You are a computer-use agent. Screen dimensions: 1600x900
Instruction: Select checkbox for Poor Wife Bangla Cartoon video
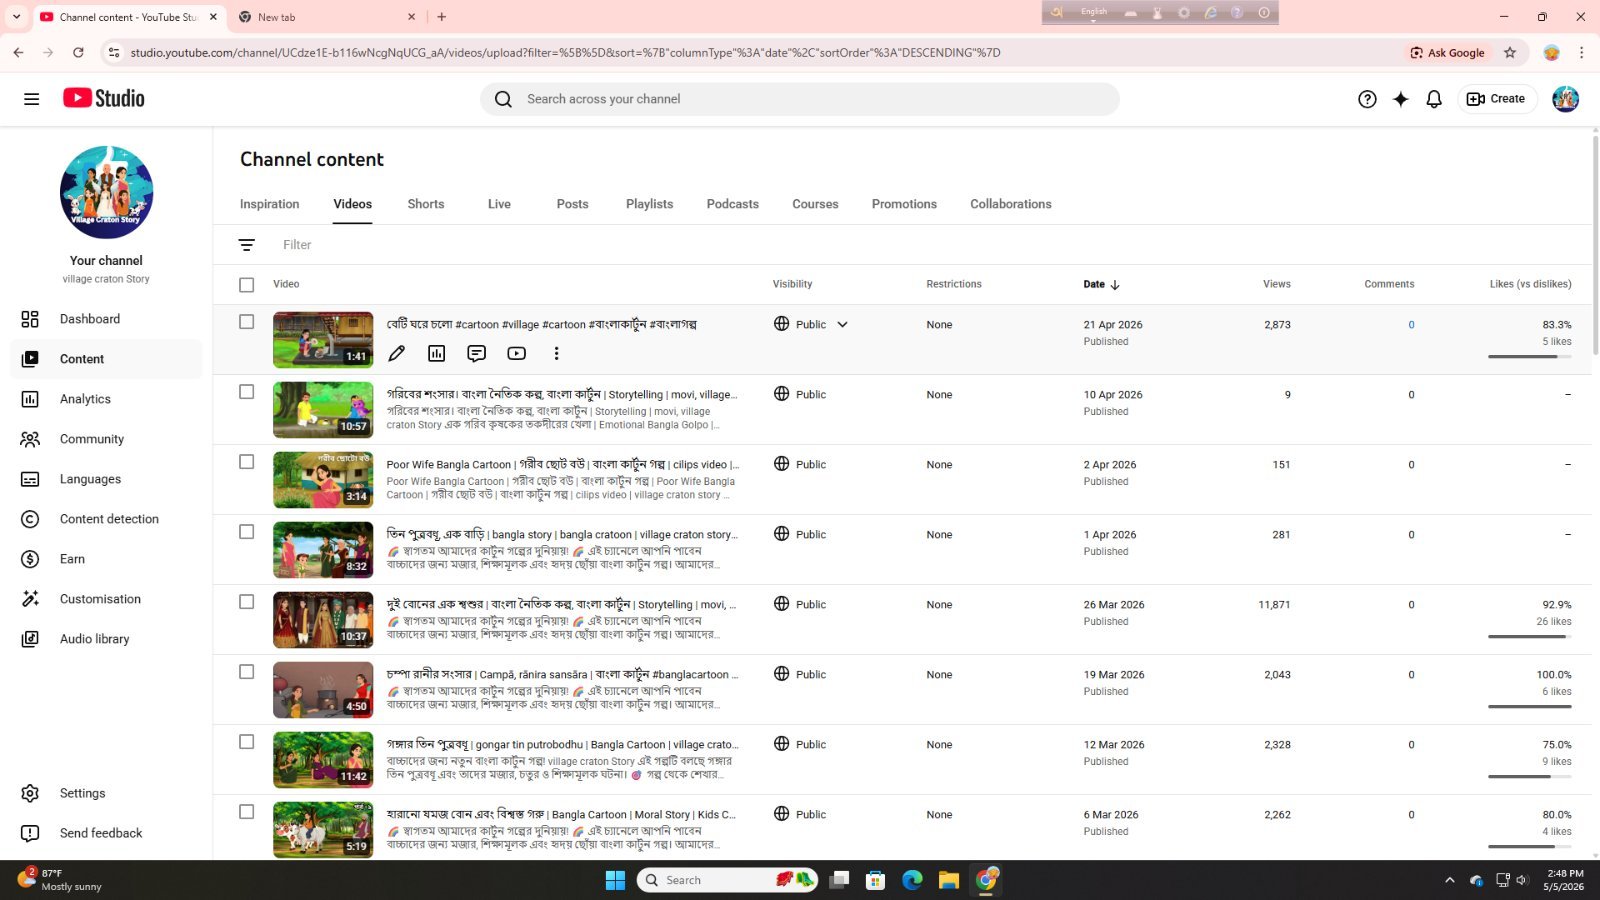[247, 462]
